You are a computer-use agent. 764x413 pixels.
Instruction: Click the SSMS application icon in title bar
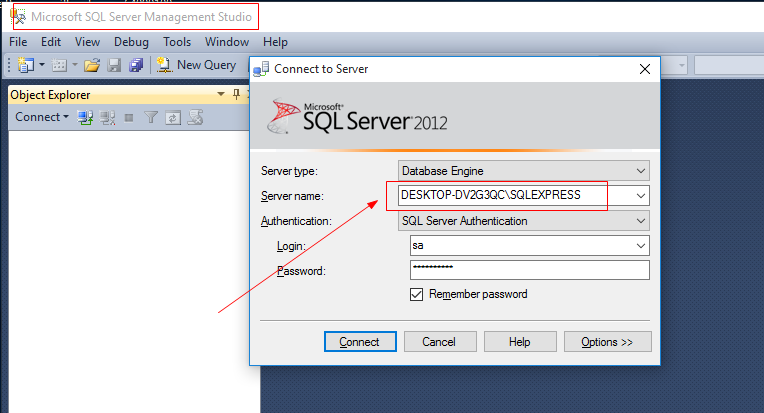pyautogui.click(x=18, y=17)
